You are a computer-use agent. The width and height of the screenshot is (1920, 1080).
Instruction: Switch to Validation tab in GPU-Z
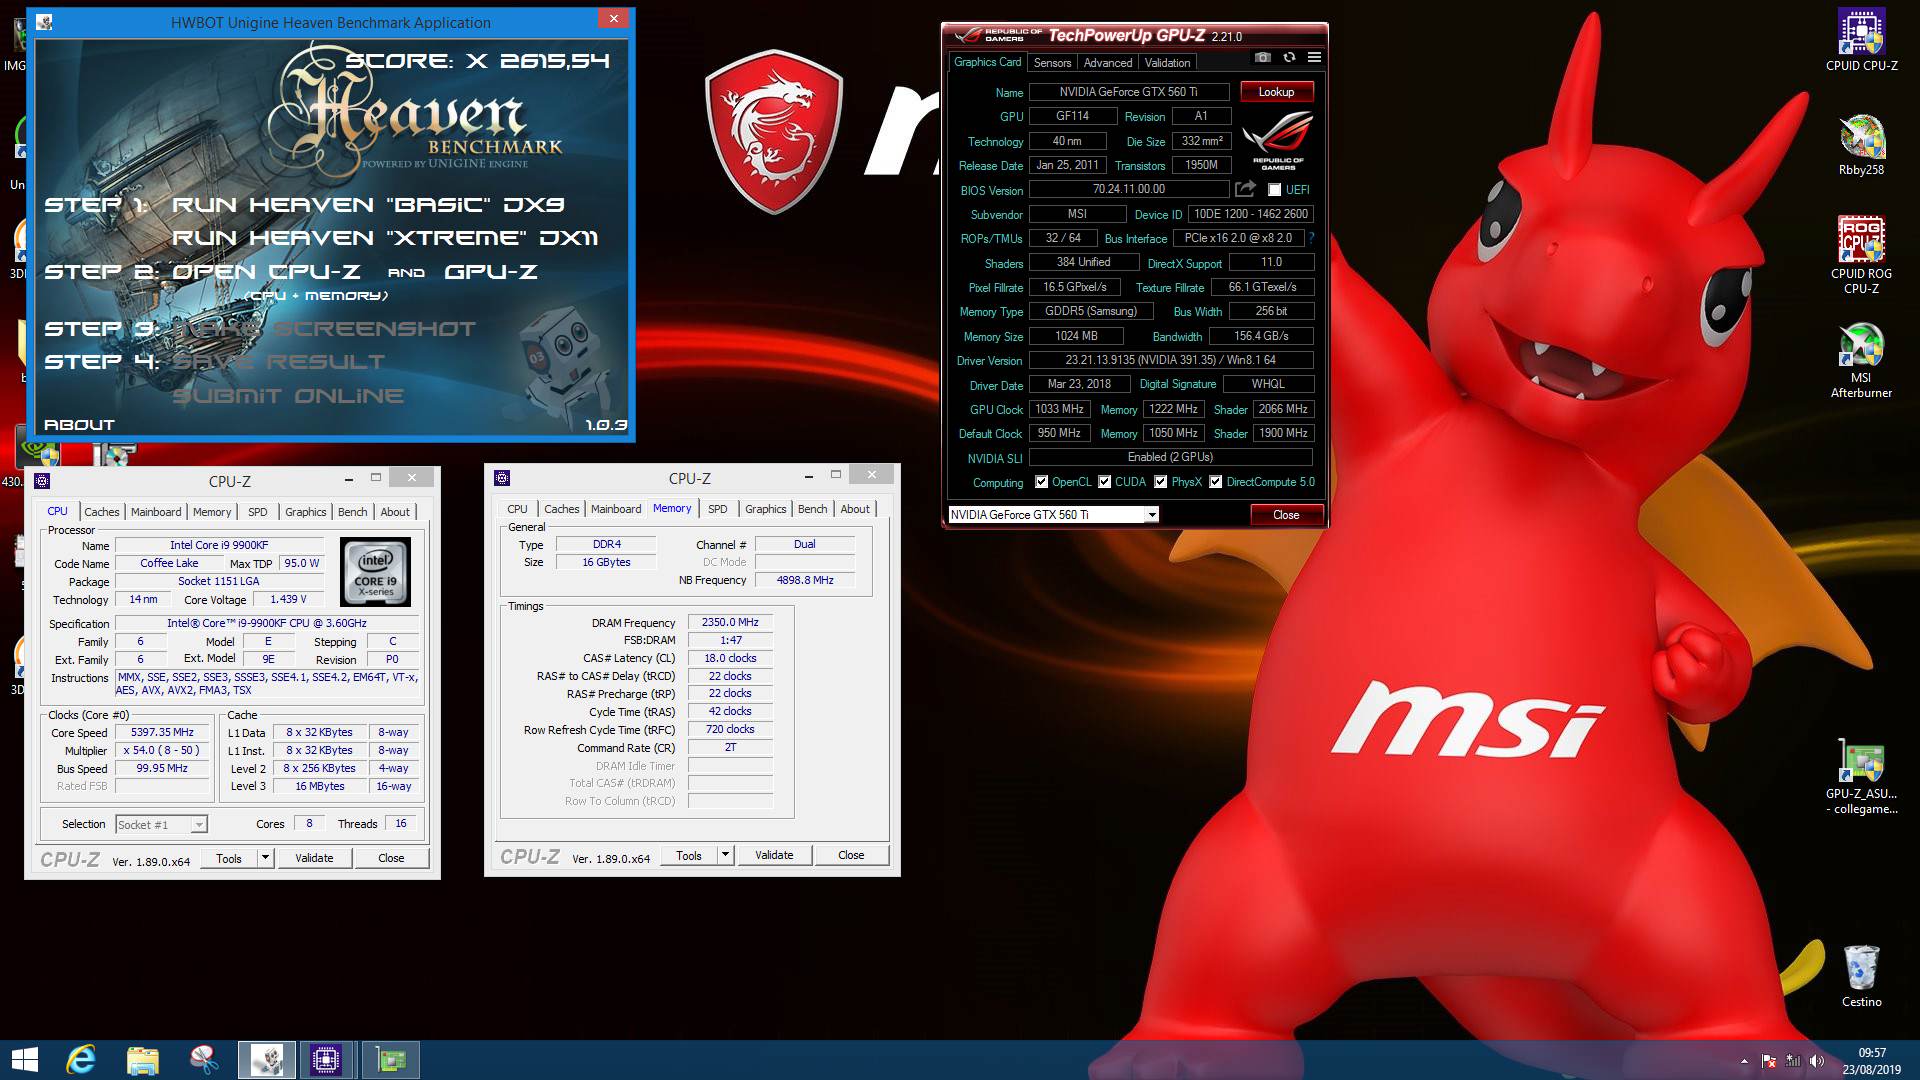(x=1167, y=62)
